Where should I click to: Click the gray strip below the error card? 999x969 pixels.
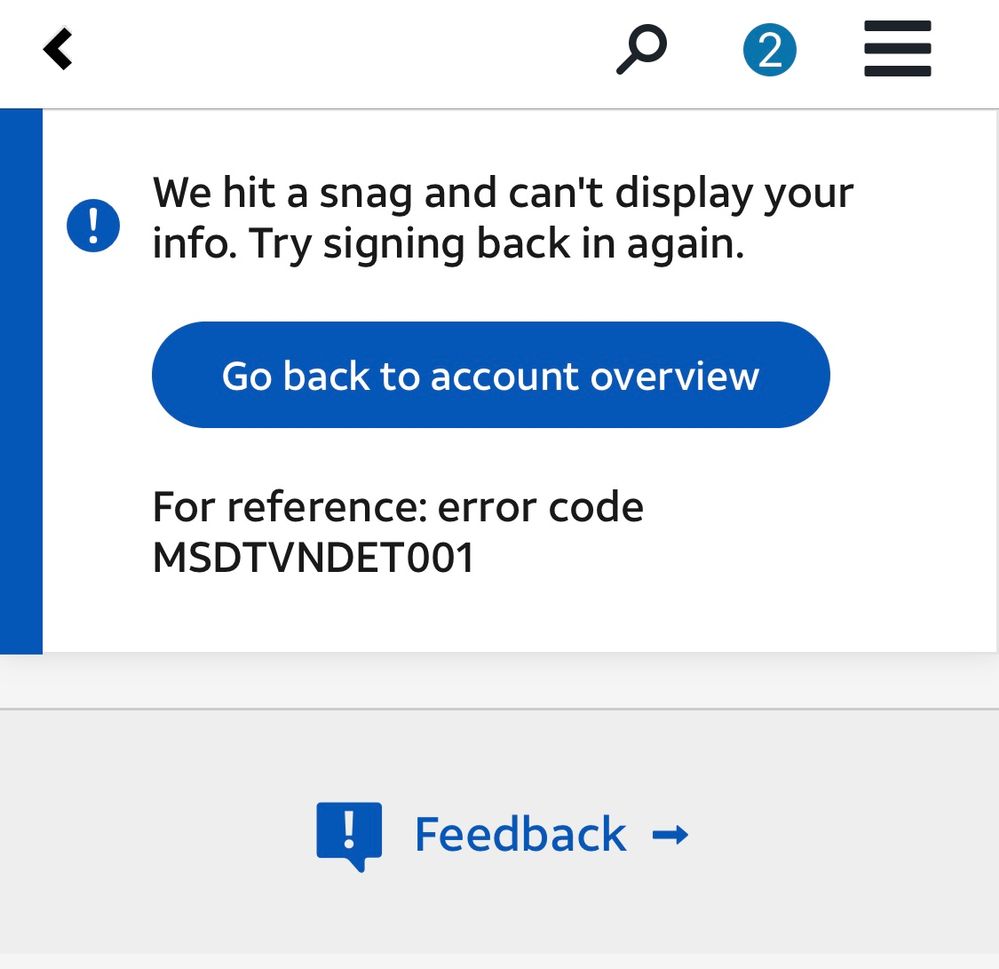pos(500,680)
